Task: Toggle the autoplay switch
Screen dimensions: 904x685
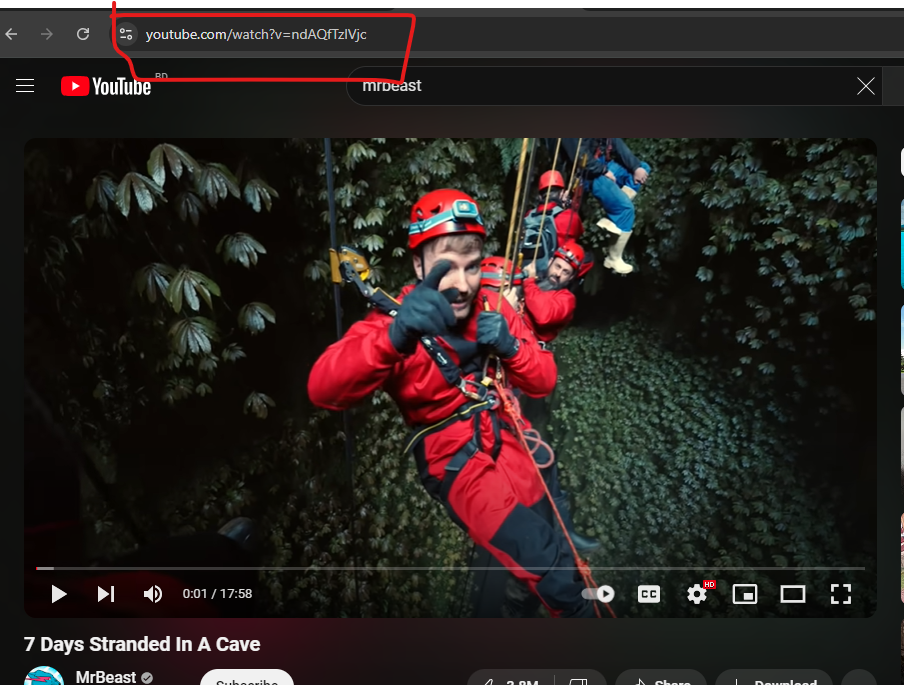Action: (x=598, y=594)
